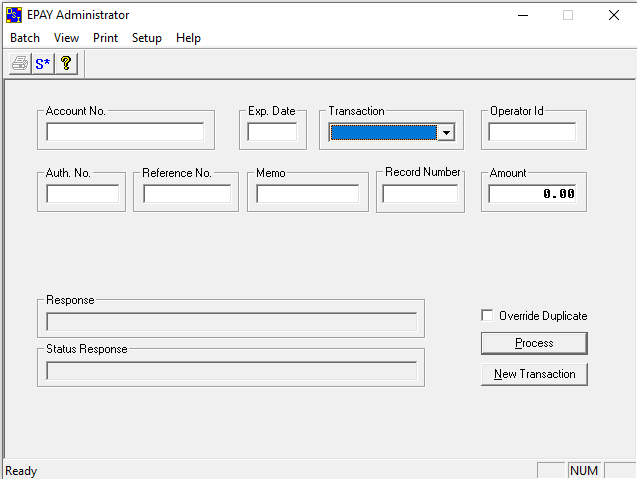Open the Help menu

coord(188,38)
